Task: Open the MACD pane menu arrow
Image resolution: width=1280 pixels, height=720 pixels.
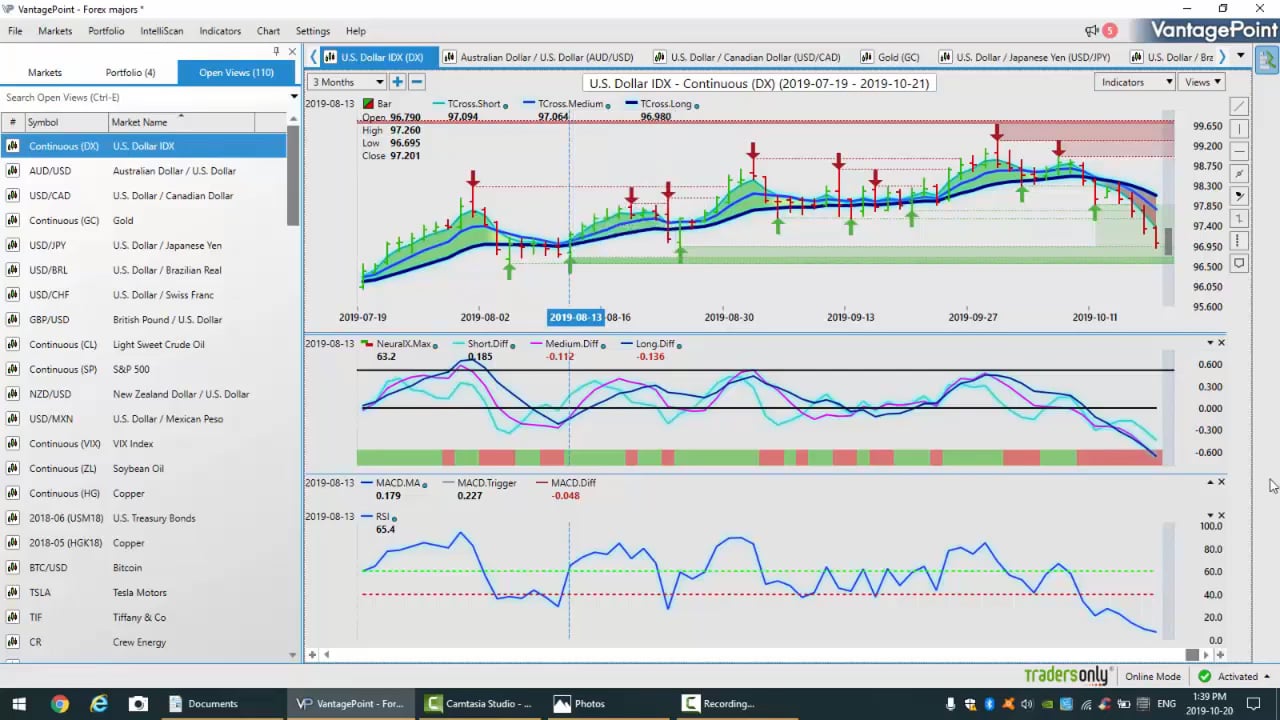Action: 1209,482
